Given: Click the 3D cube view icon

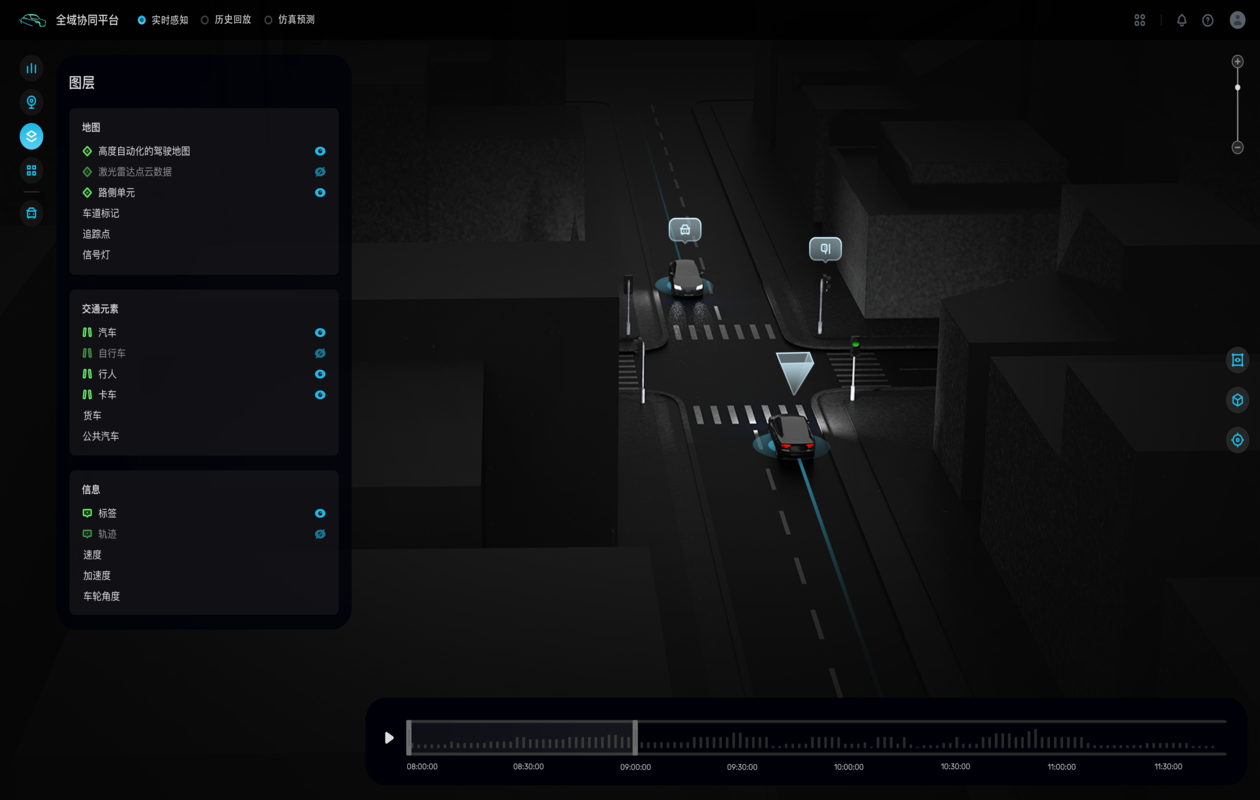Looking at the screenshot, I should point(1237,400).
